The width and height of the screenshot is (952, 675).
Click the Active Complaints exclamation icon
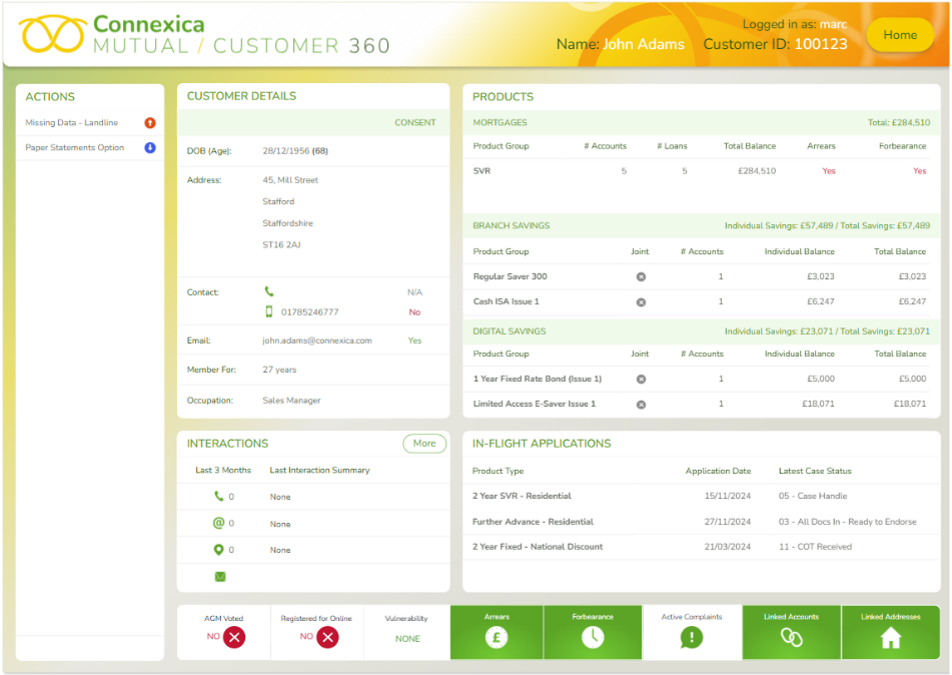pyautogui.click(x=692, y=637)
